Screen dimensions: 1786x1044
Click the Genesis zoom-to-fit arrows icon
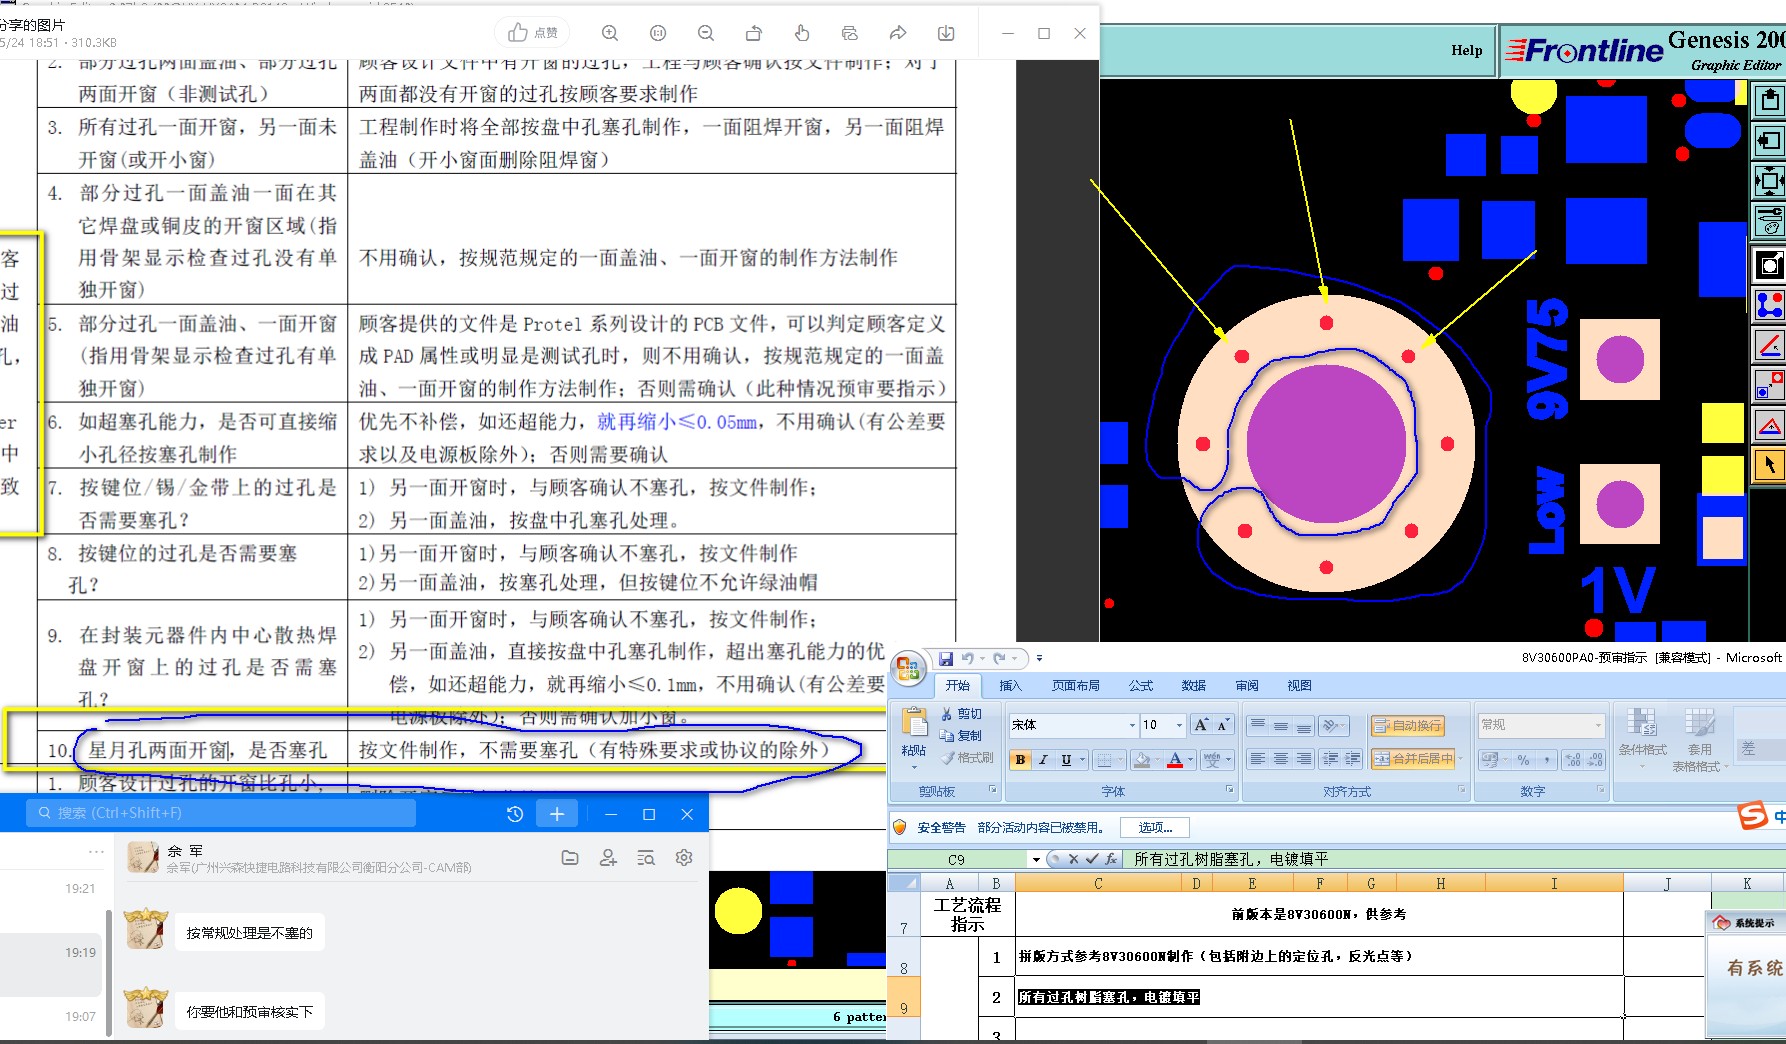tap(1770, 181)
